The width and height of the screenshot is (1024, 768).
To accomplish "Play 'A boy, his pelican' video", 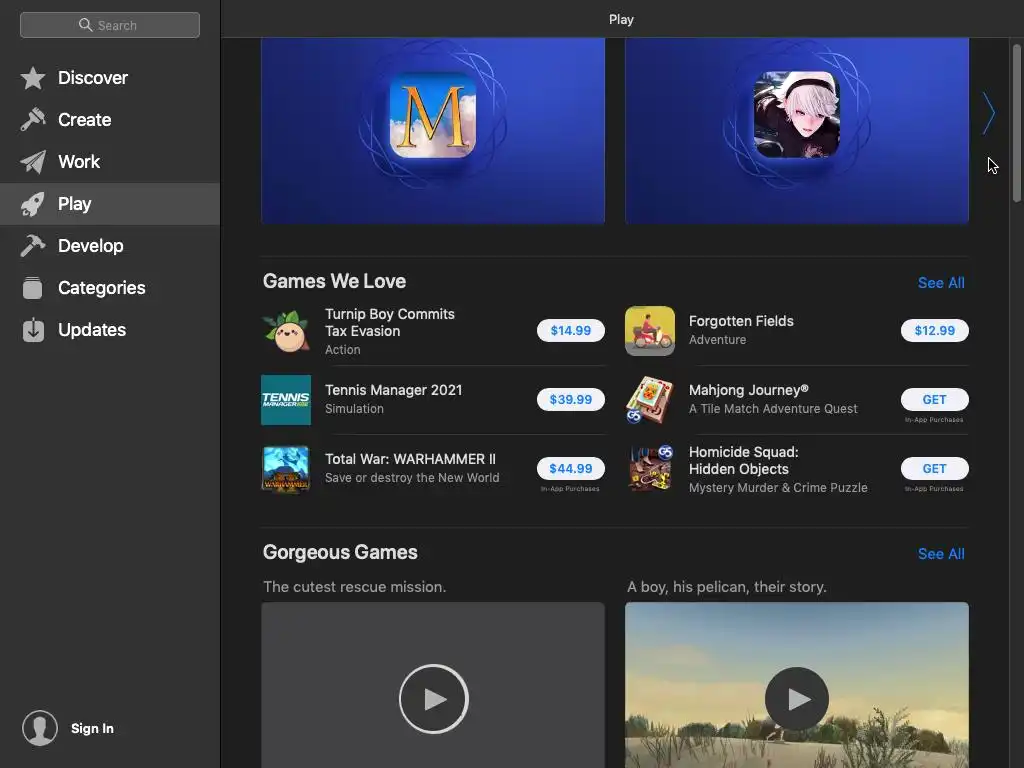I will 797,699.
